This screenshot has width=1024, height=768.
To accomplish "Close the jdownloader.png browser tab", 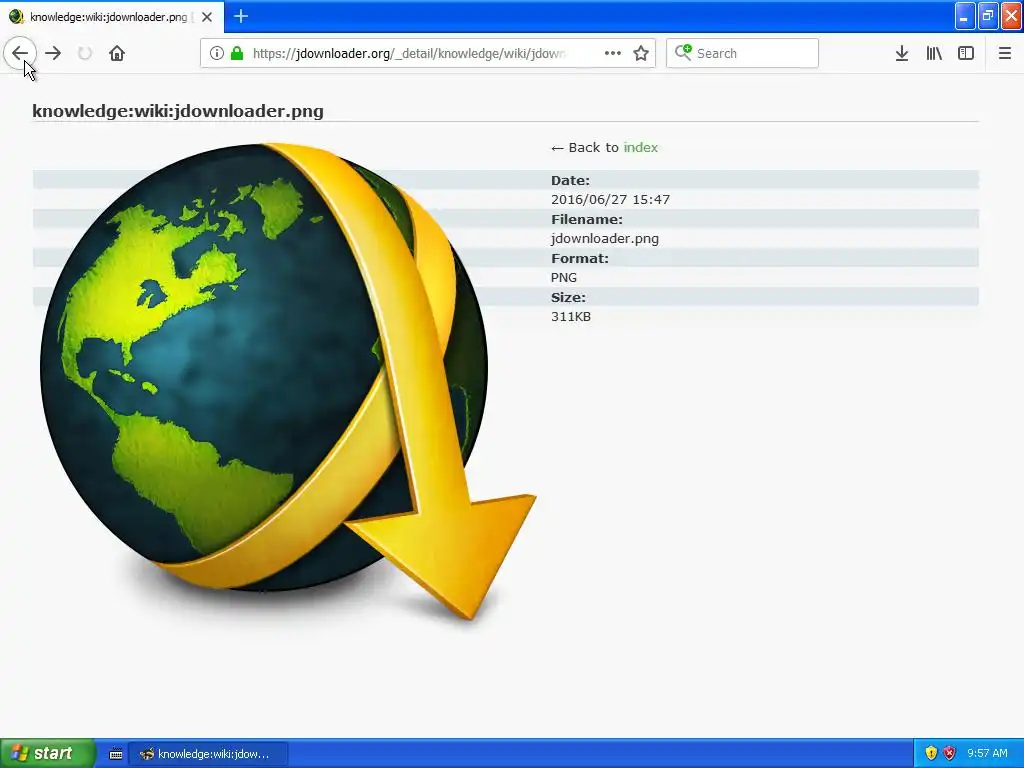I will click(207, 17).
